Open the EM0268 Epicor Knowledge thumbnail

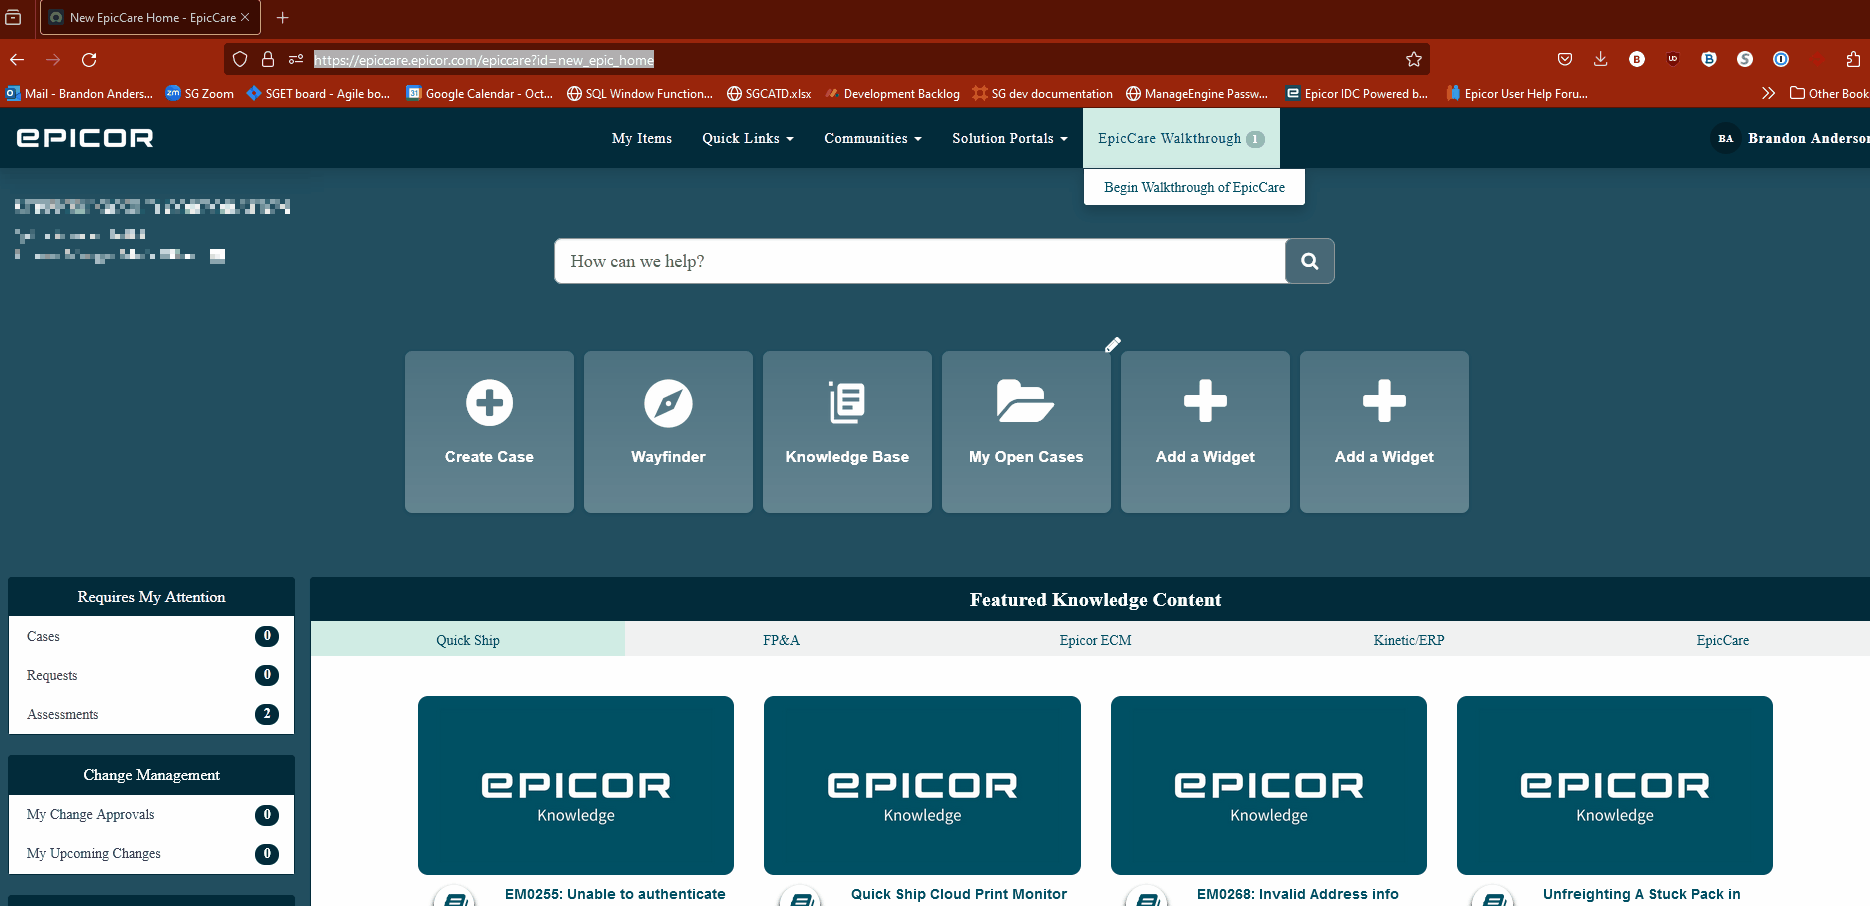pyautogui.click(x=1269, y=785)
